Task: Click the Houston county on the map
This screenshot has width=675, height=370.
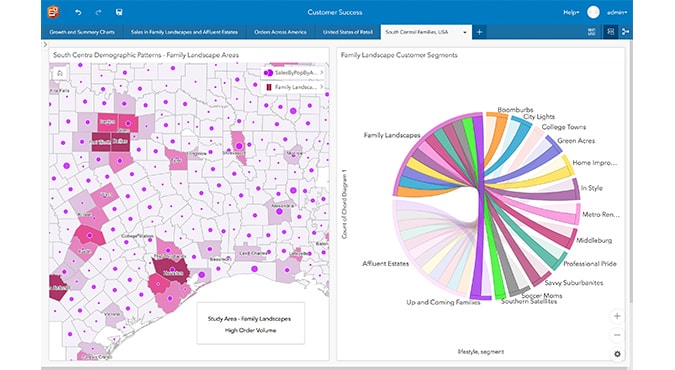Action: click(x=172, y=270)
